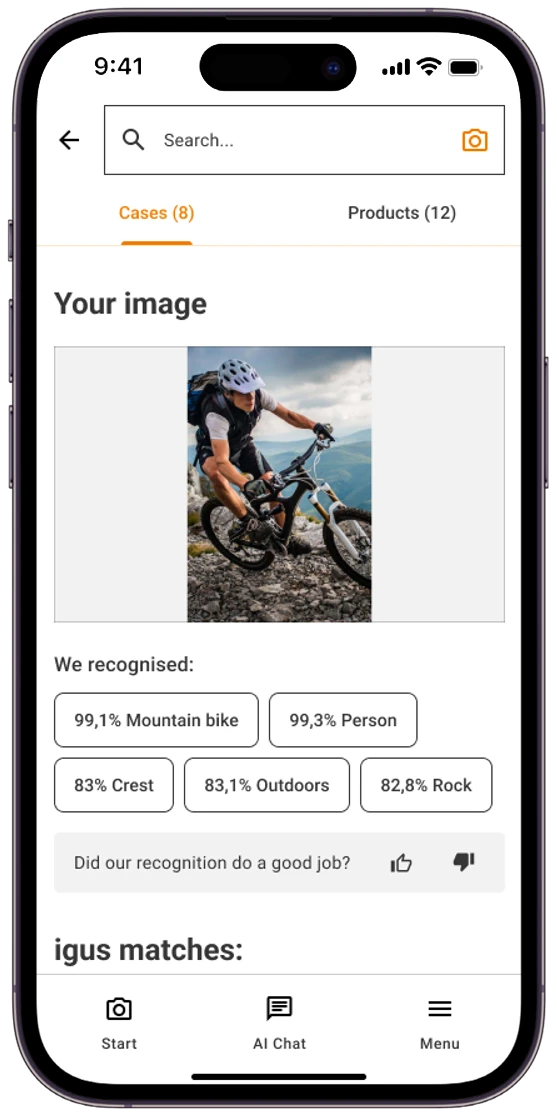
Task: Tap the back arrow icon
Action: click(69, 140)
